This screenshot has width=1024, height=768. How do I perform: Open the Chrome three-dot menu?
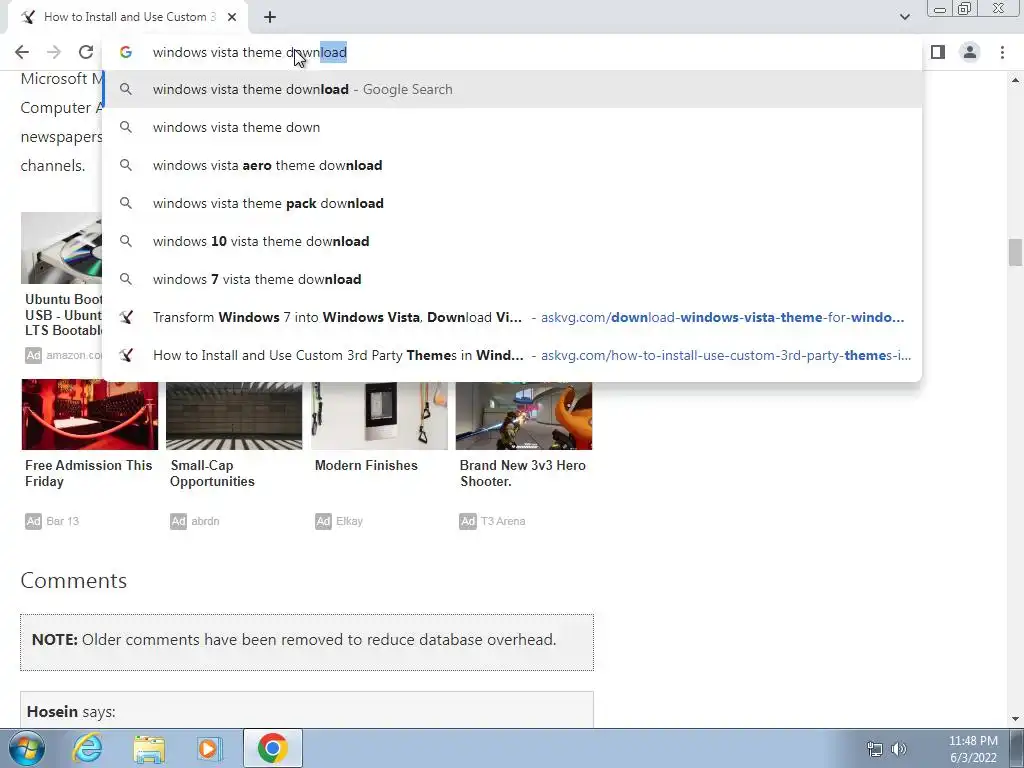click(1002, 52)
